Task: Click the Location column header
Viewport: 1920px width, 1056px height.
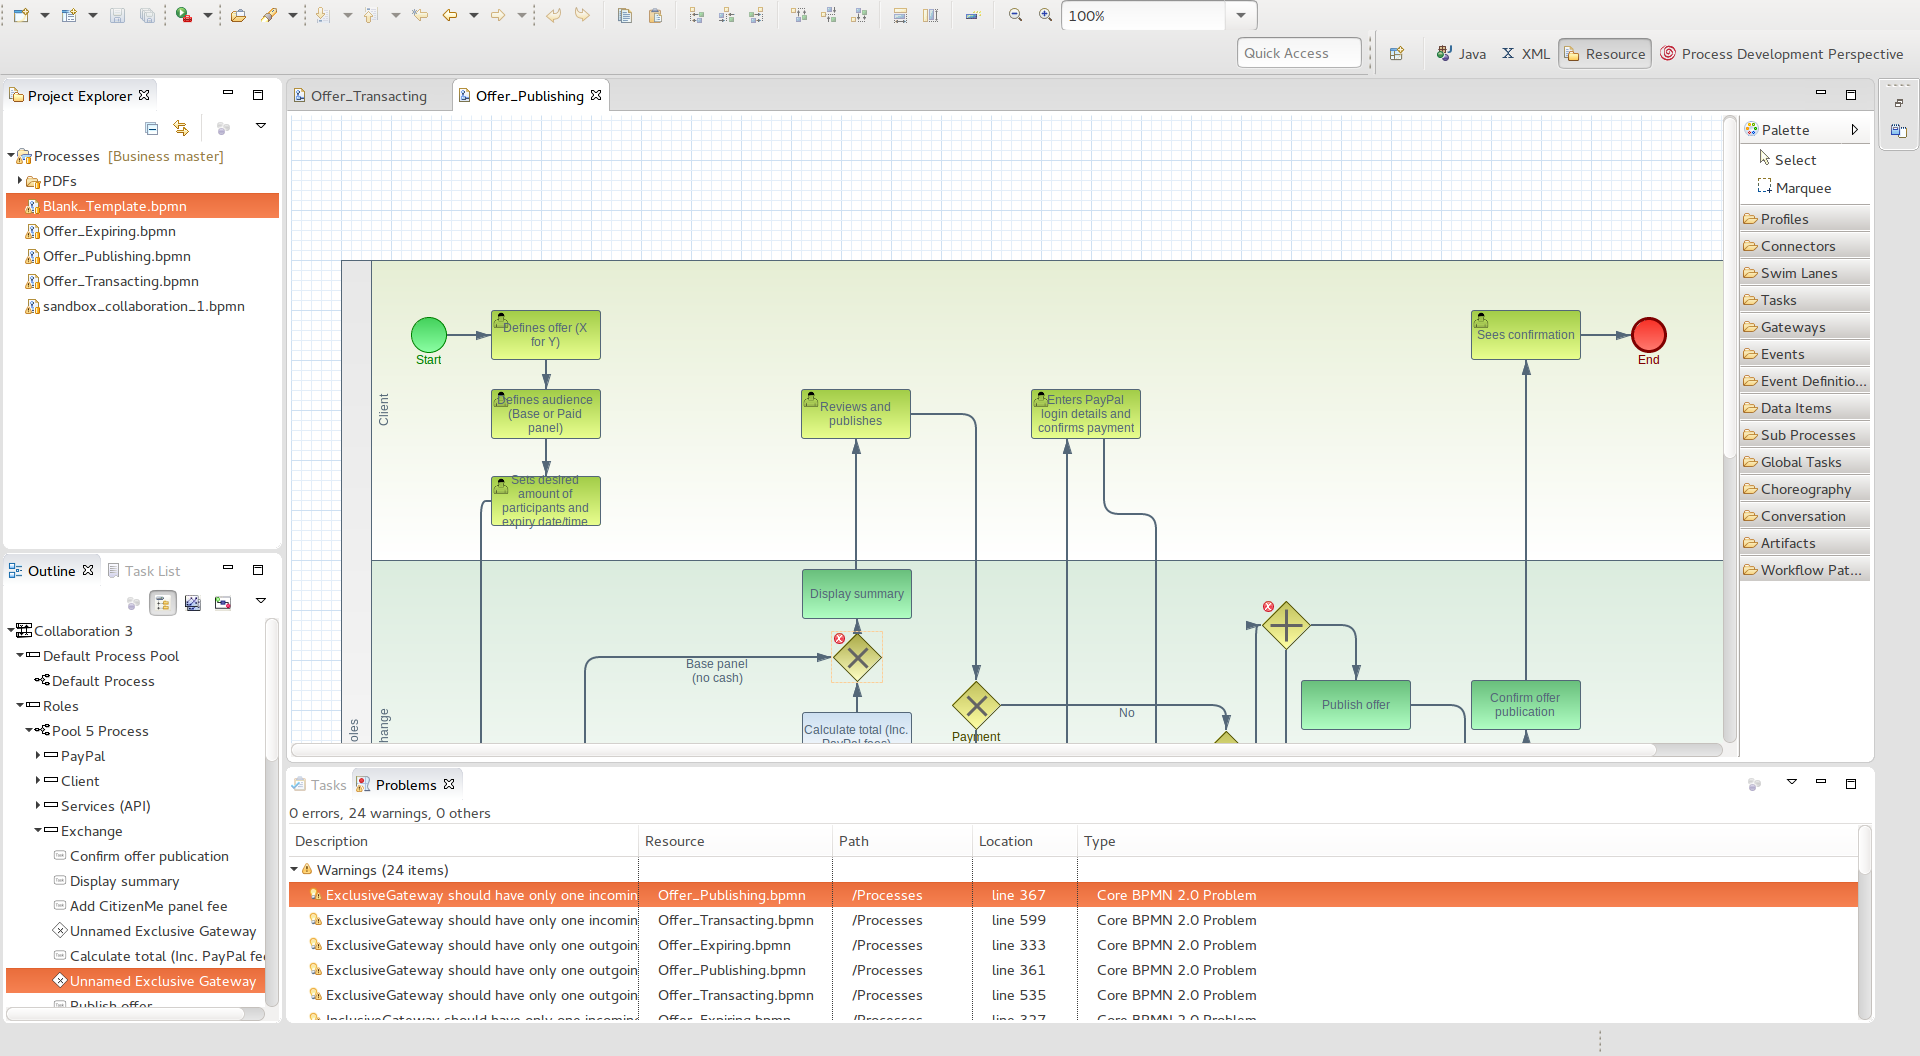Action: (x=1024, y=841)
